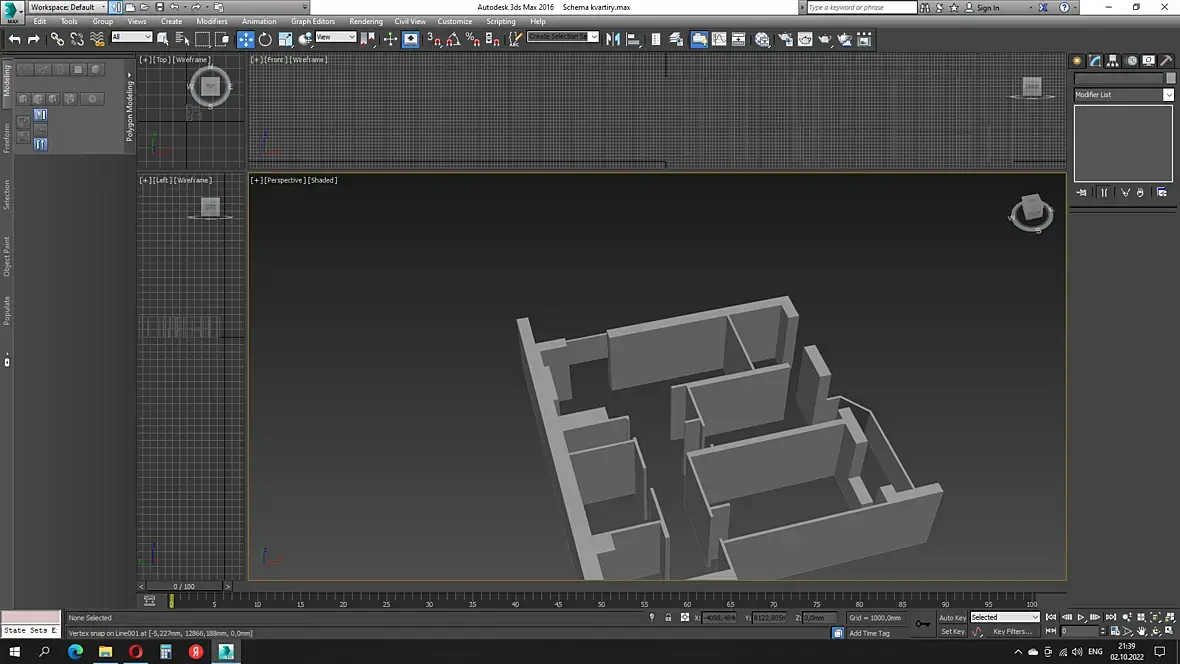1180x664 pixels.
Task: Open the Graph Editors menu
Action: click(313, 21)
